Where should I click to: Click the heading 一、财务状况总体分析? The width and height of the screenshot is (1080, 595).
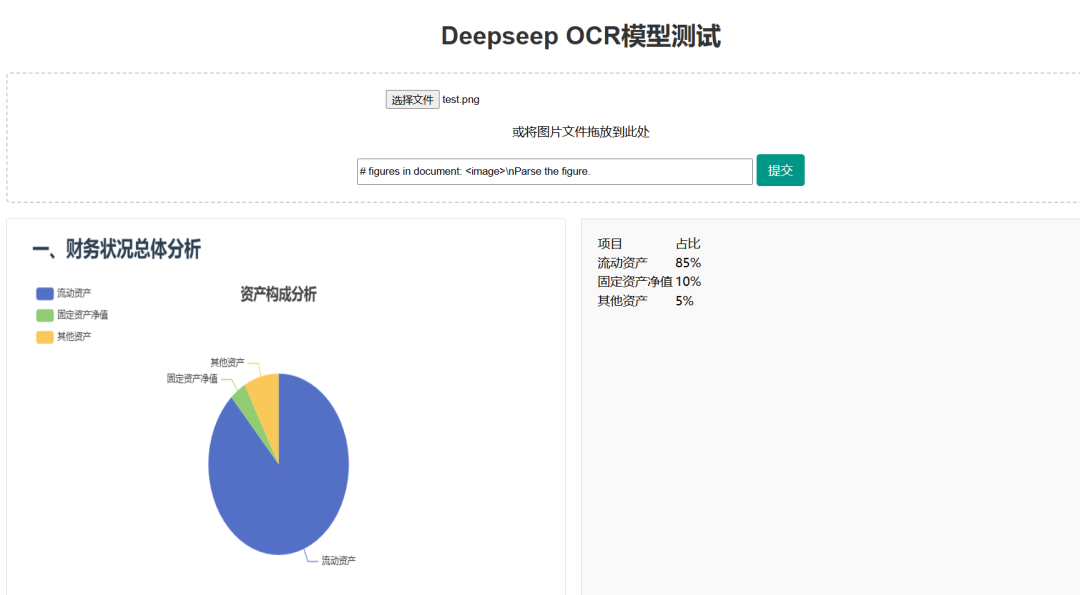pos(116,249)
